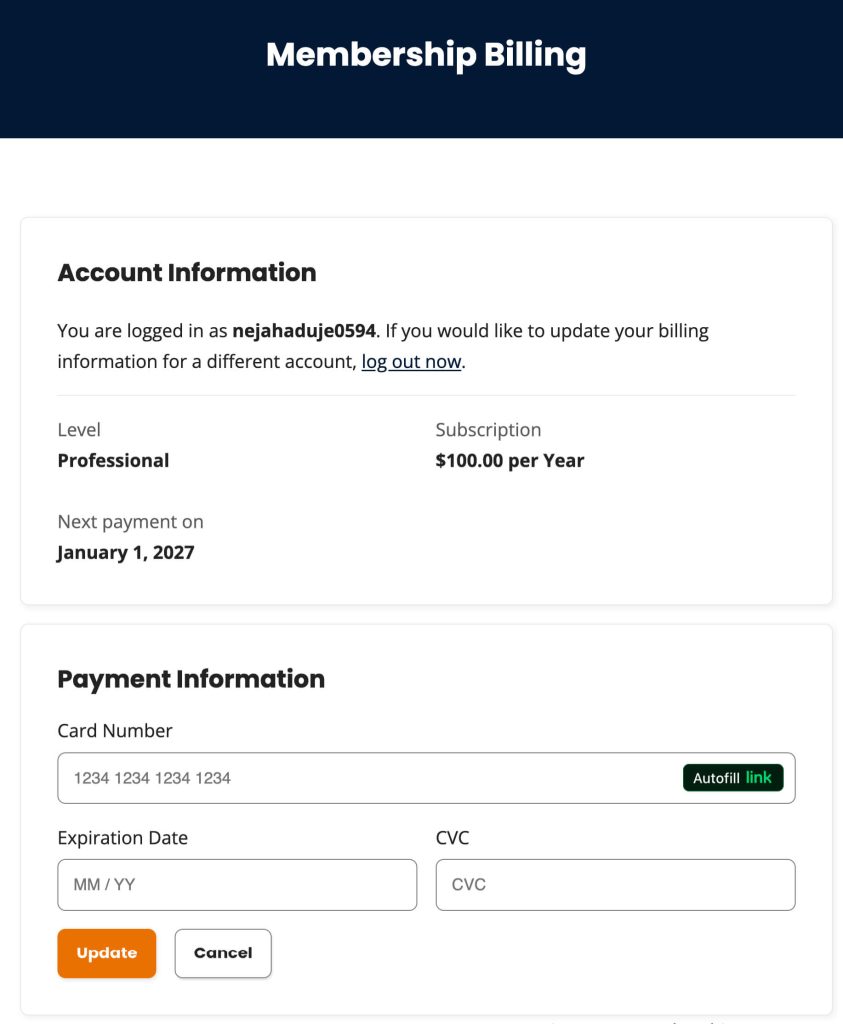The image size is (843, 1024).
Task: Click the username nejahaduje0594
Action: click(x=307, y=330)
